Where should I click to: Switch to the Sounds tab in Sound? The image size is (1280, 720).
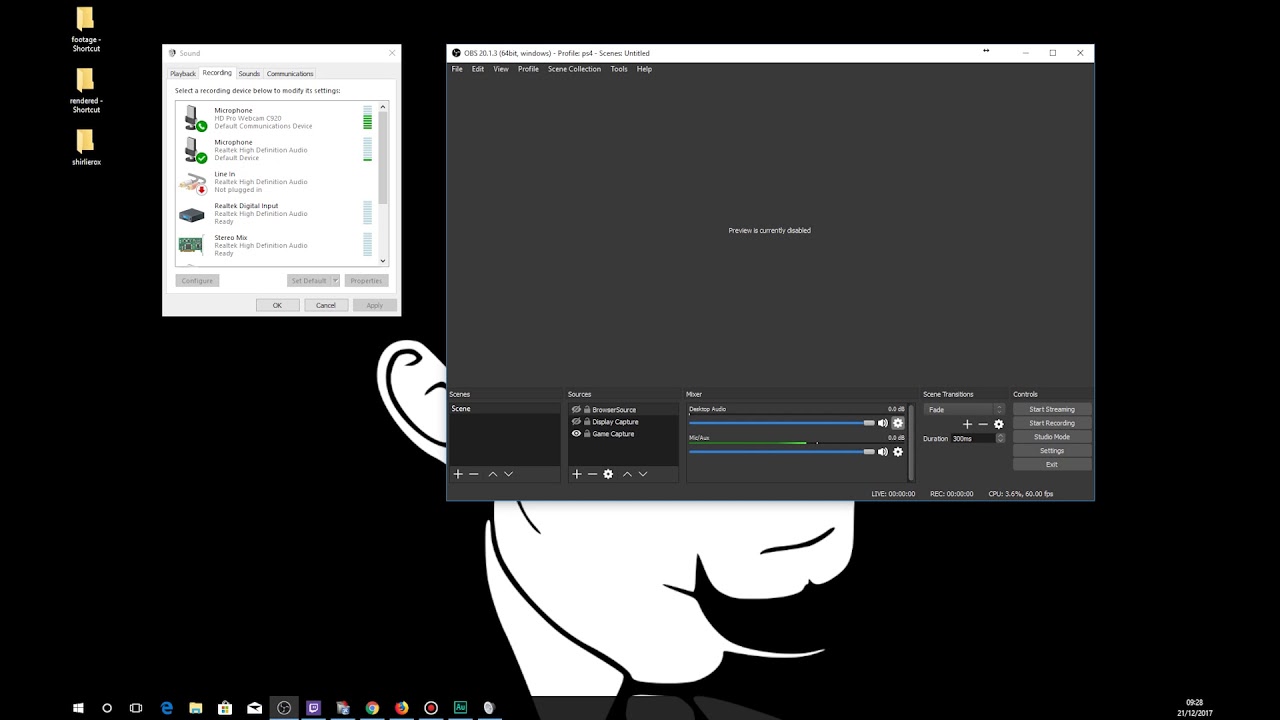249,74
